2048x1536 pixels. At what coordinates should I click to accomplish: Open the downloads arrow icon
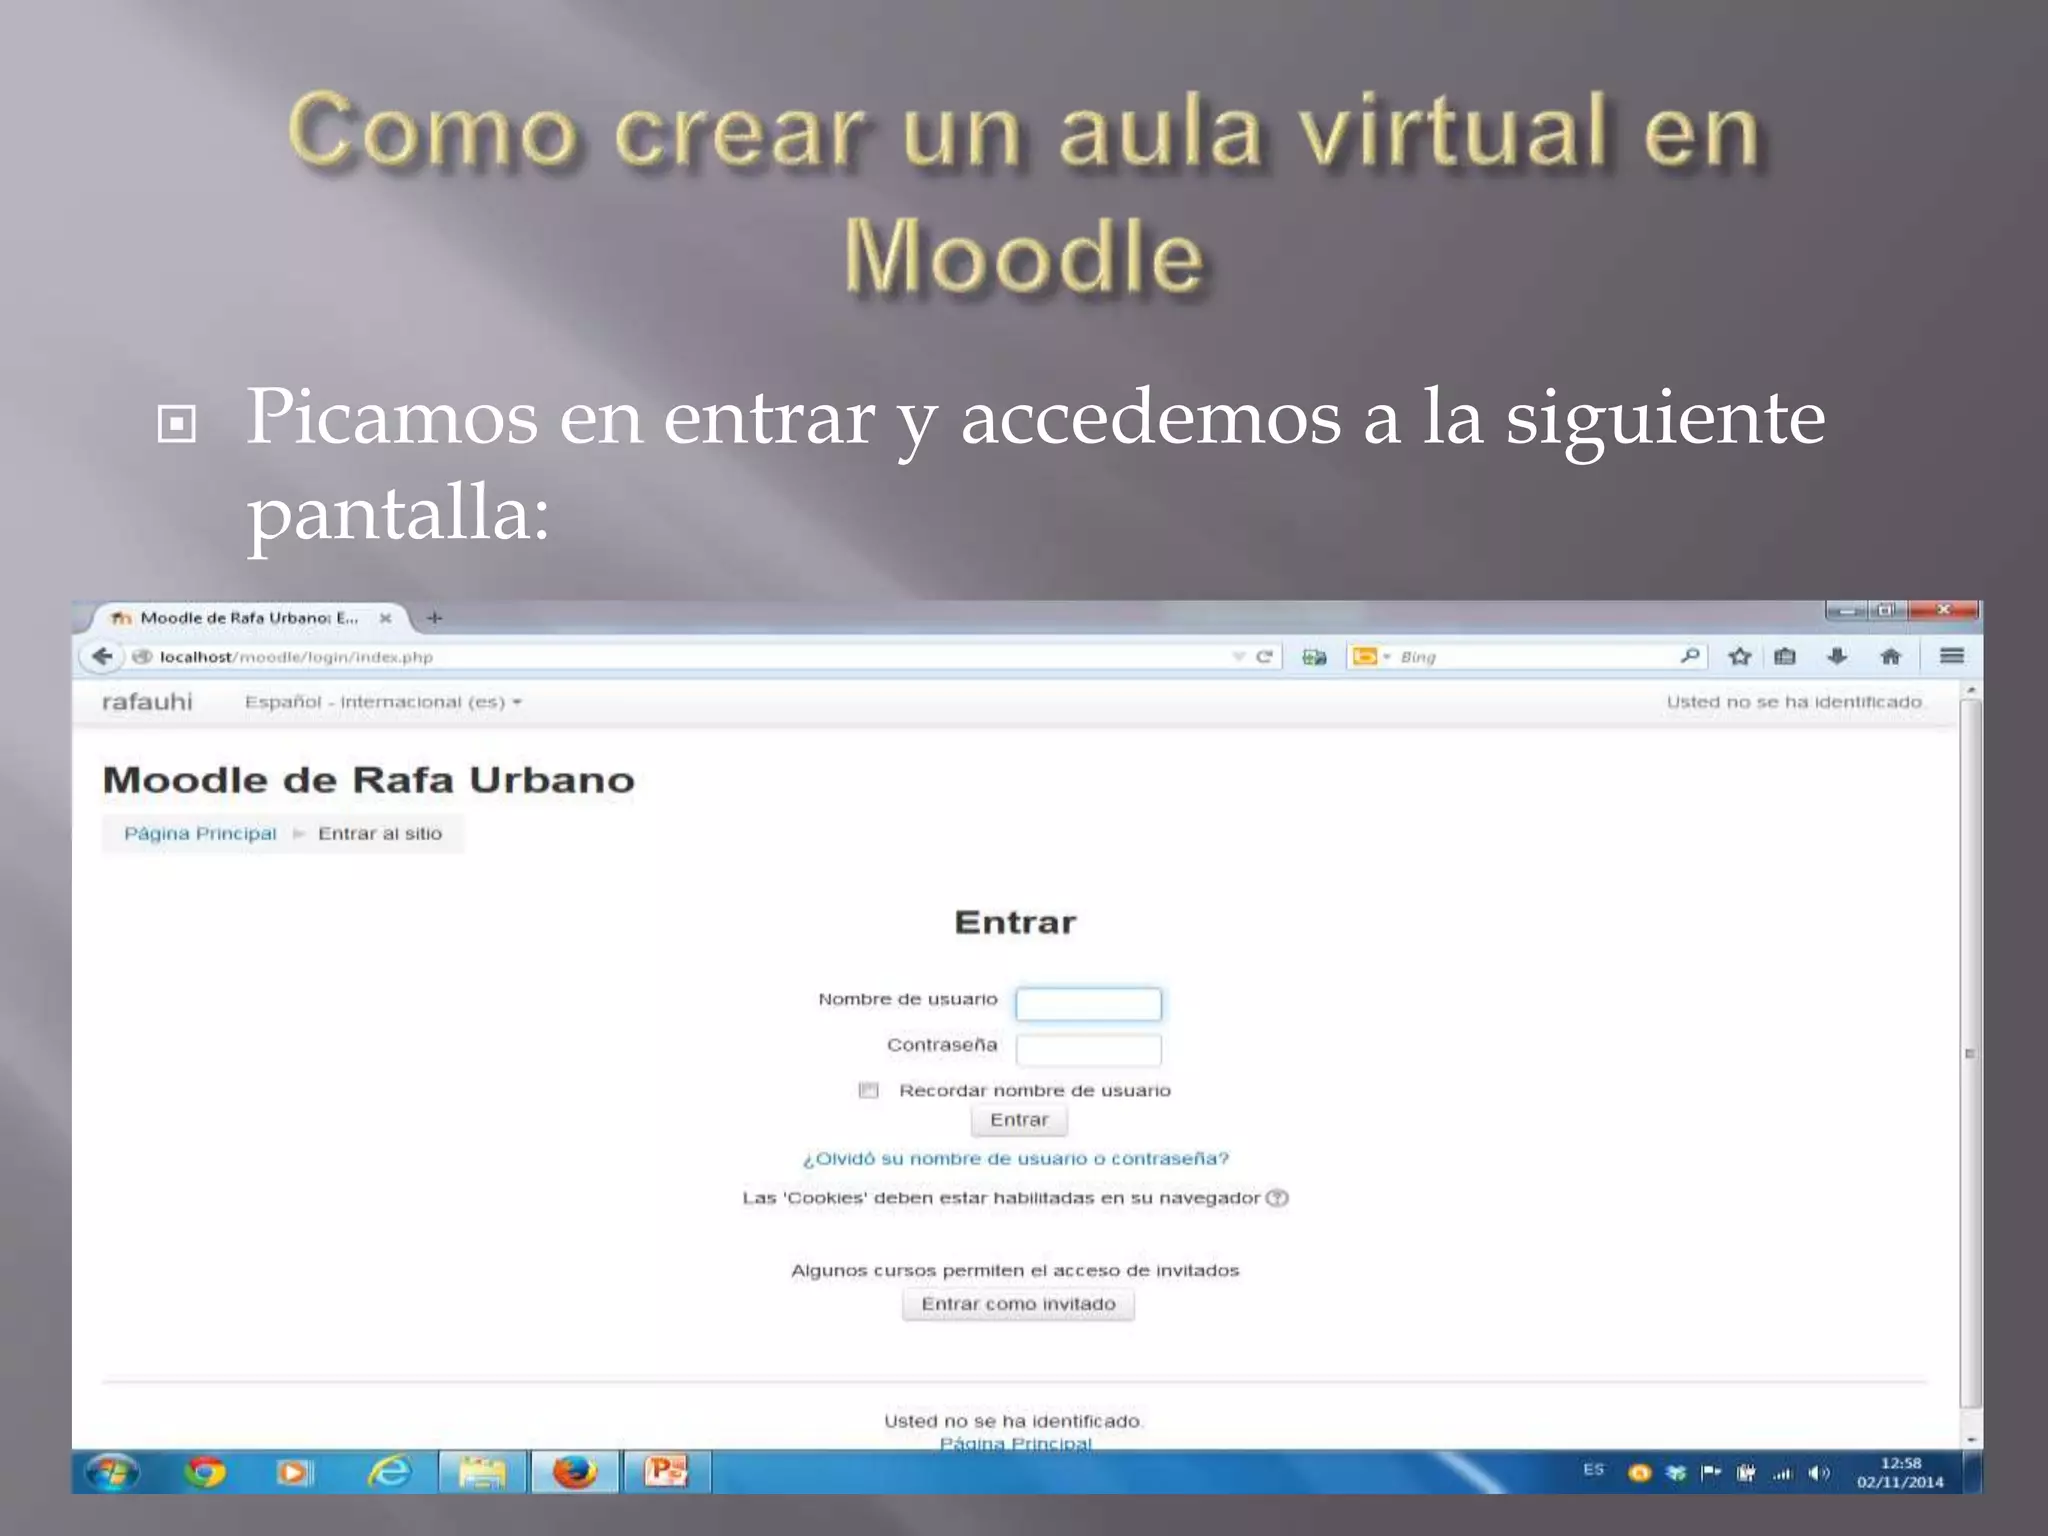click(1837, 656)
